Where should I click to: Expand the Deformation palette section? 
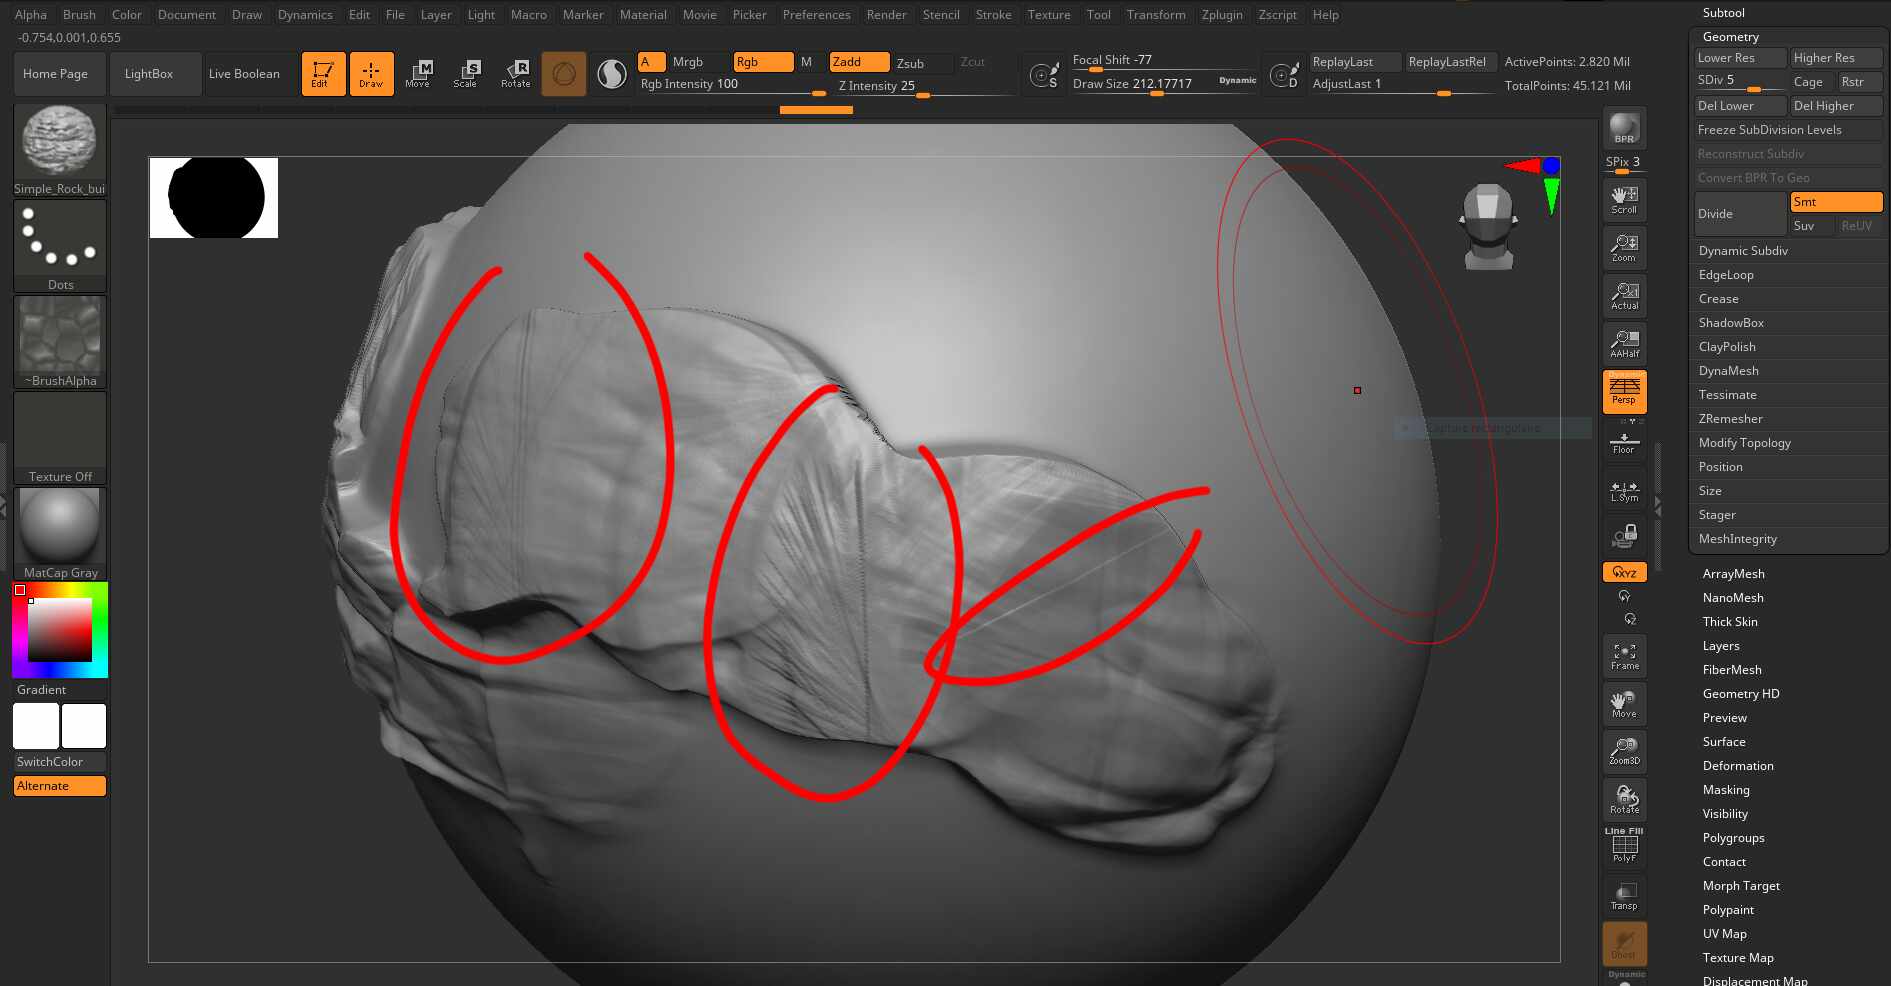point(1738,766)
